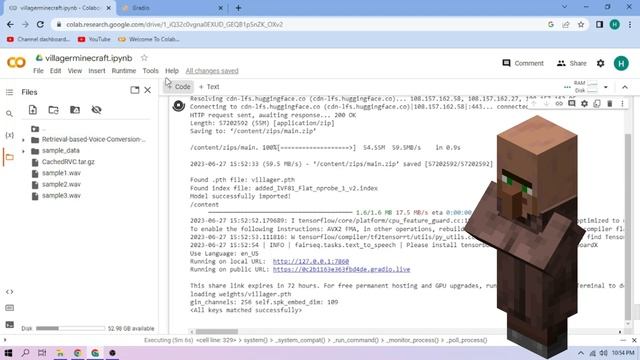Screen dimensions: 640x360
Task: Open the Insert menu
Action: (x=97, y=71)
